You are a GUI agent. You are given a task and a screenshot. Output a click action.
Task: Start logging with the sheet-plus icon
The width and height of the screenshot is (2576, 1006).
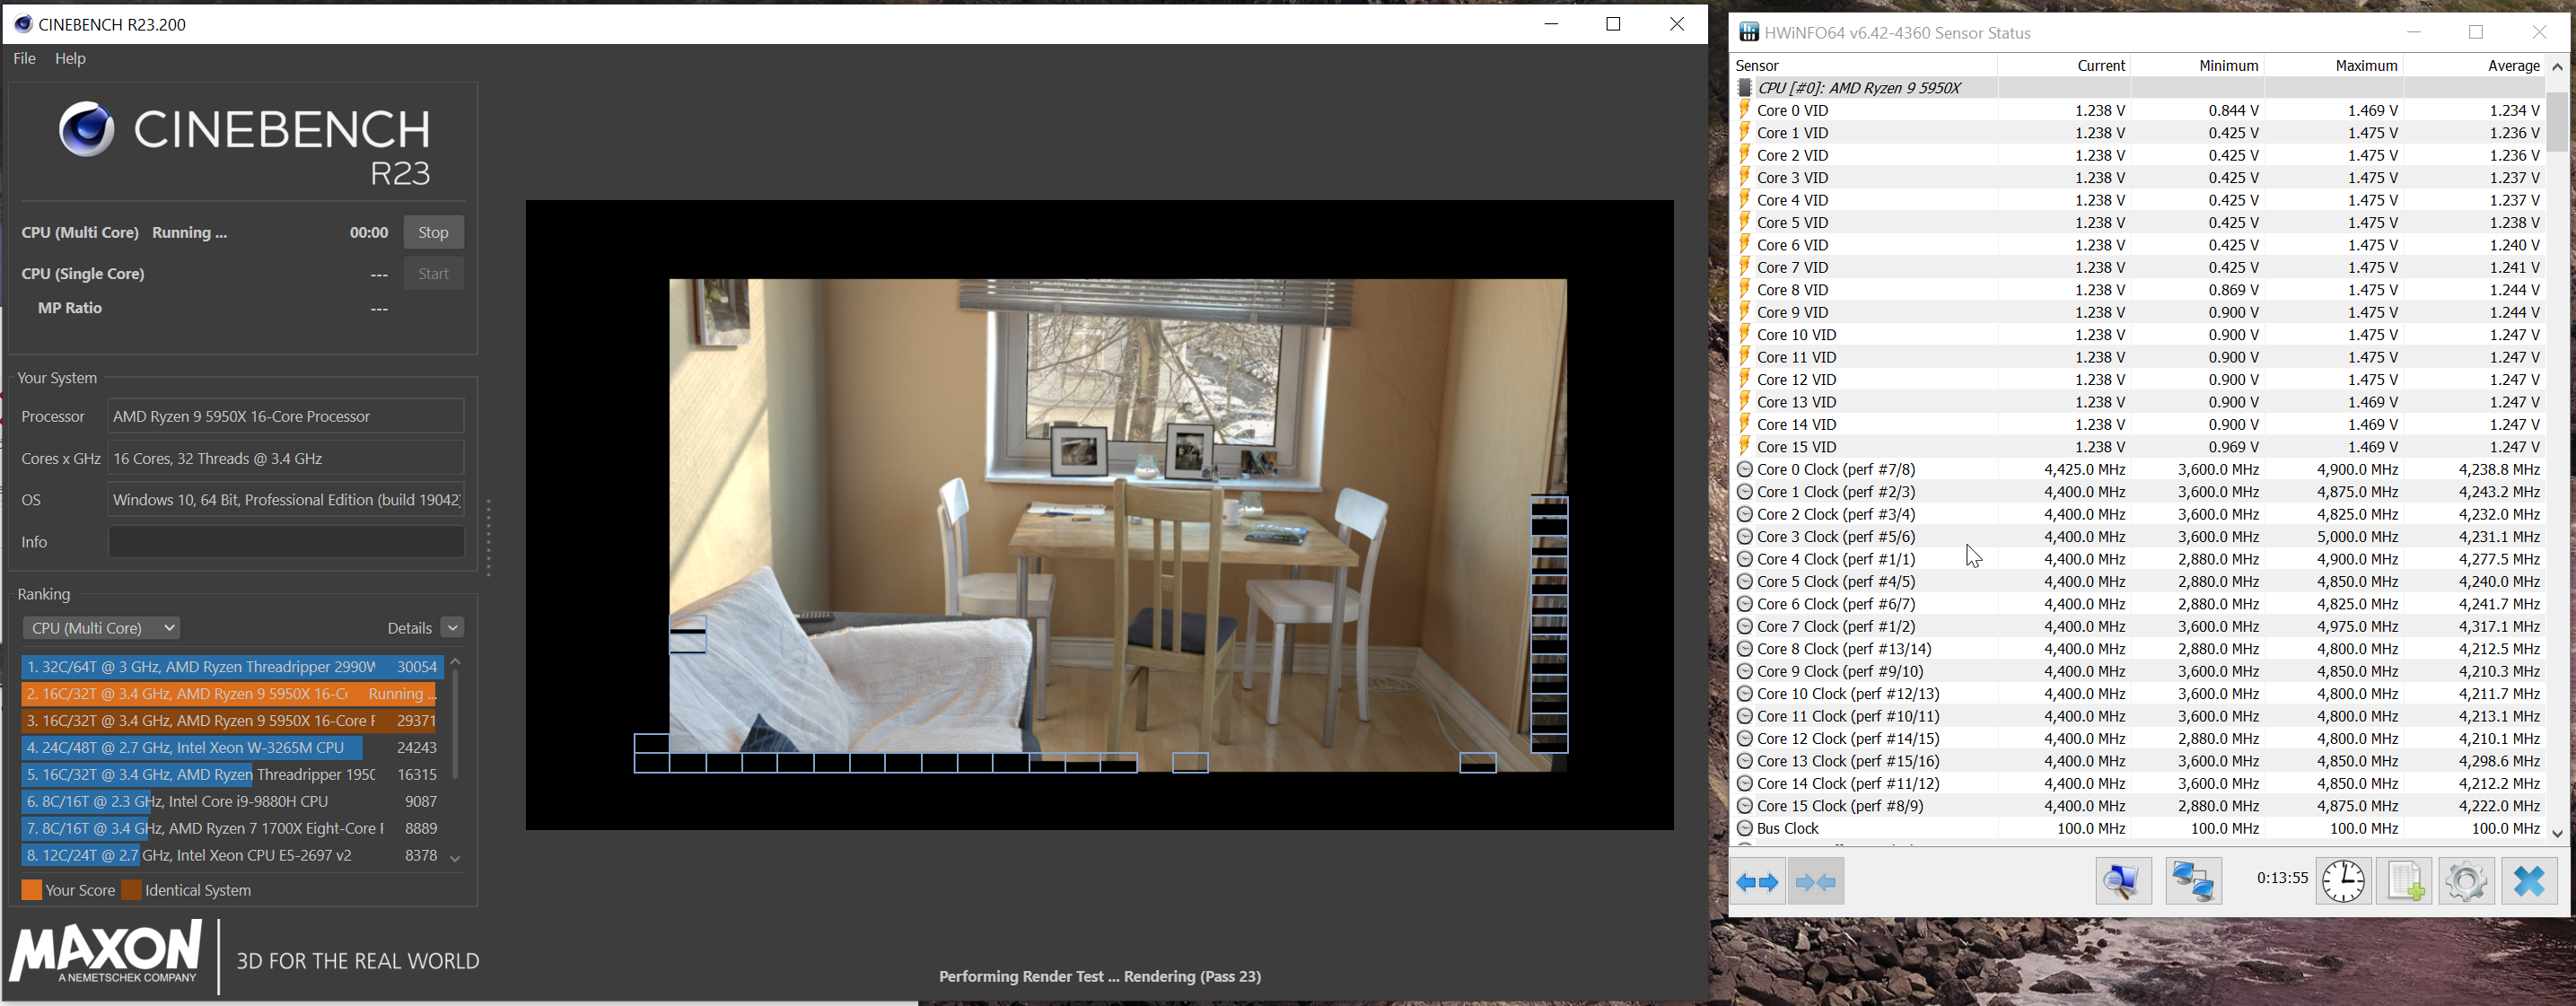(x=2405, y=882)
